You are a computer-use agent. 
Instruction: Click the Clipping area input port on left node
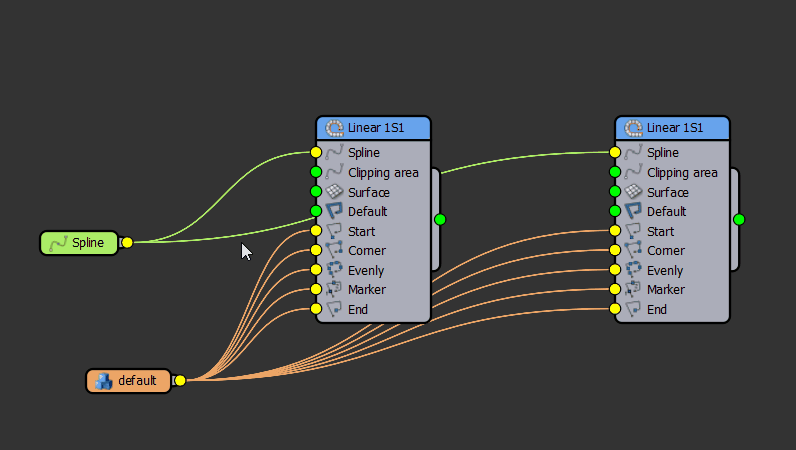point(316,172)
